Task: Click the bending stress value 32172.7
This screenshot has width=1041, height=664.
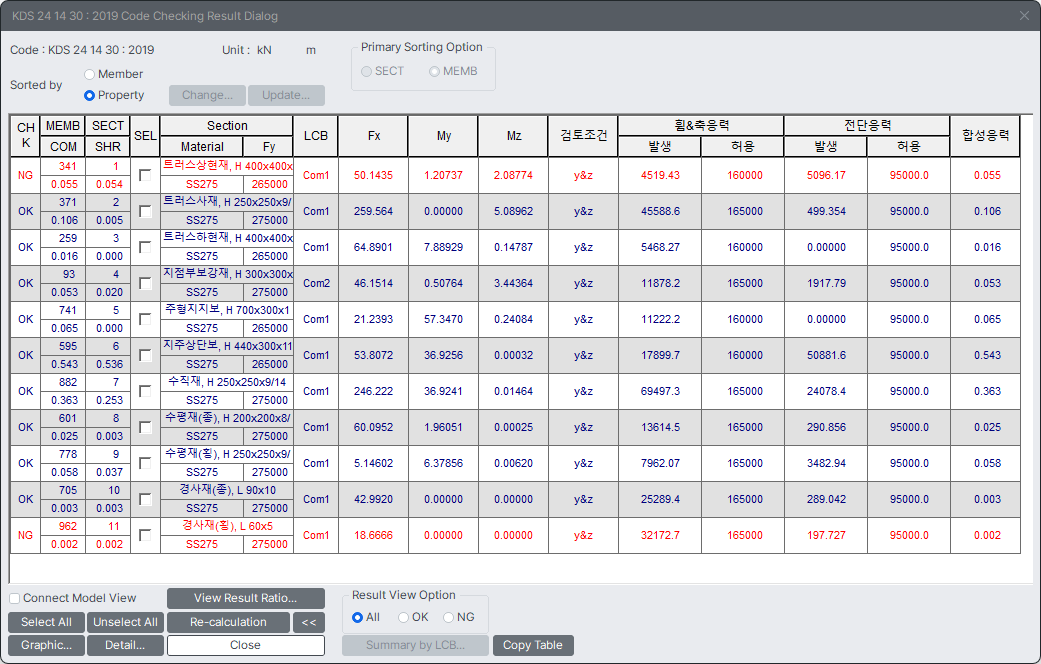Action: [660, 535]
